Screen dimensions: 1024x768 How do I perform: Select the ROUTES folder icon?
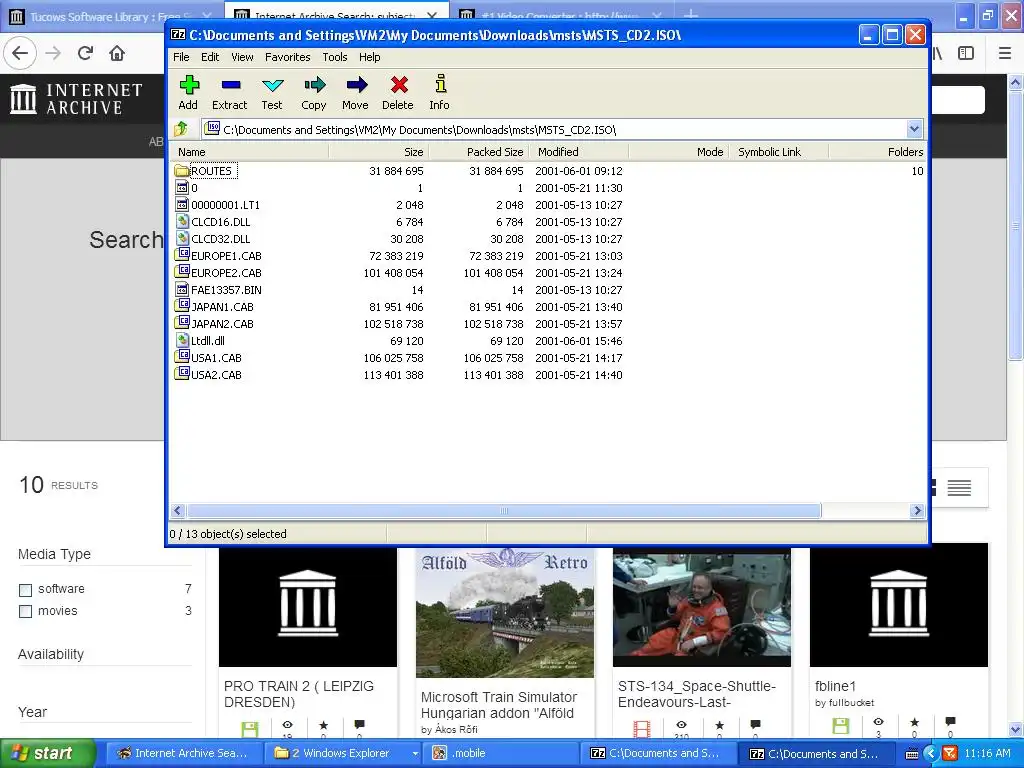182,171
